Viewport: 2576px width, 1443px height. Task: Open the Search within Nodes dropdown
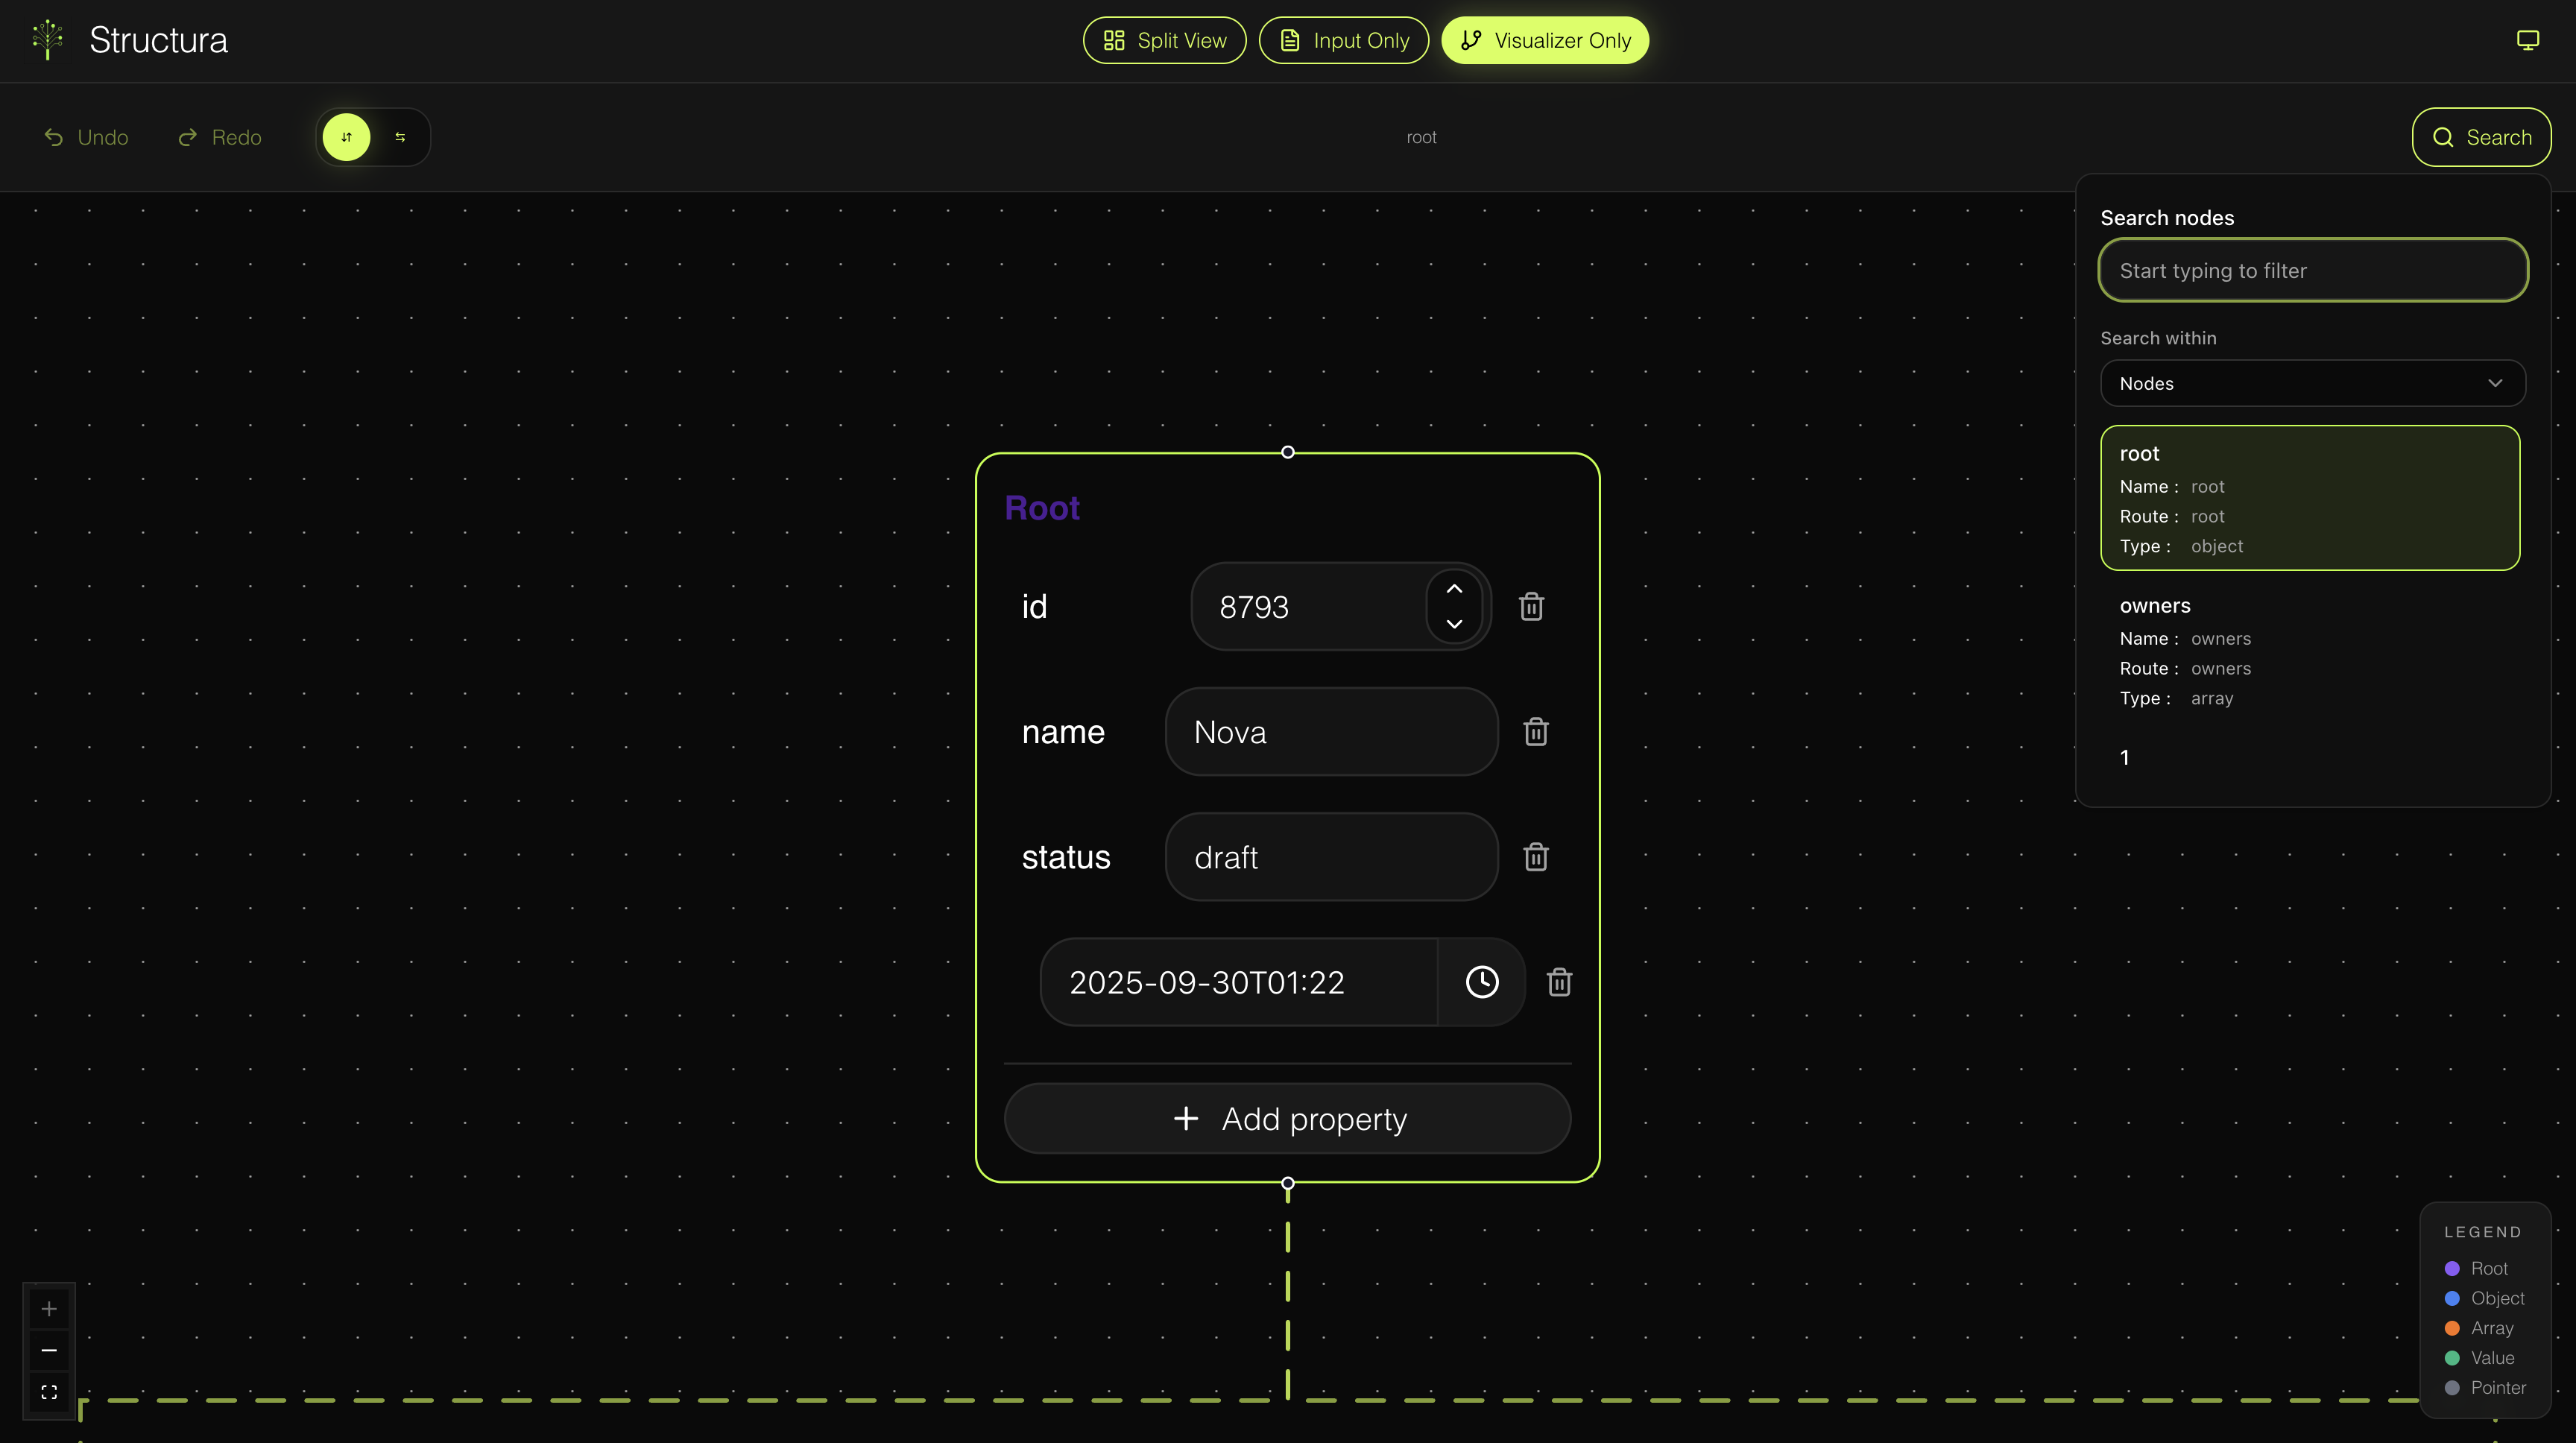point(2312,384)
